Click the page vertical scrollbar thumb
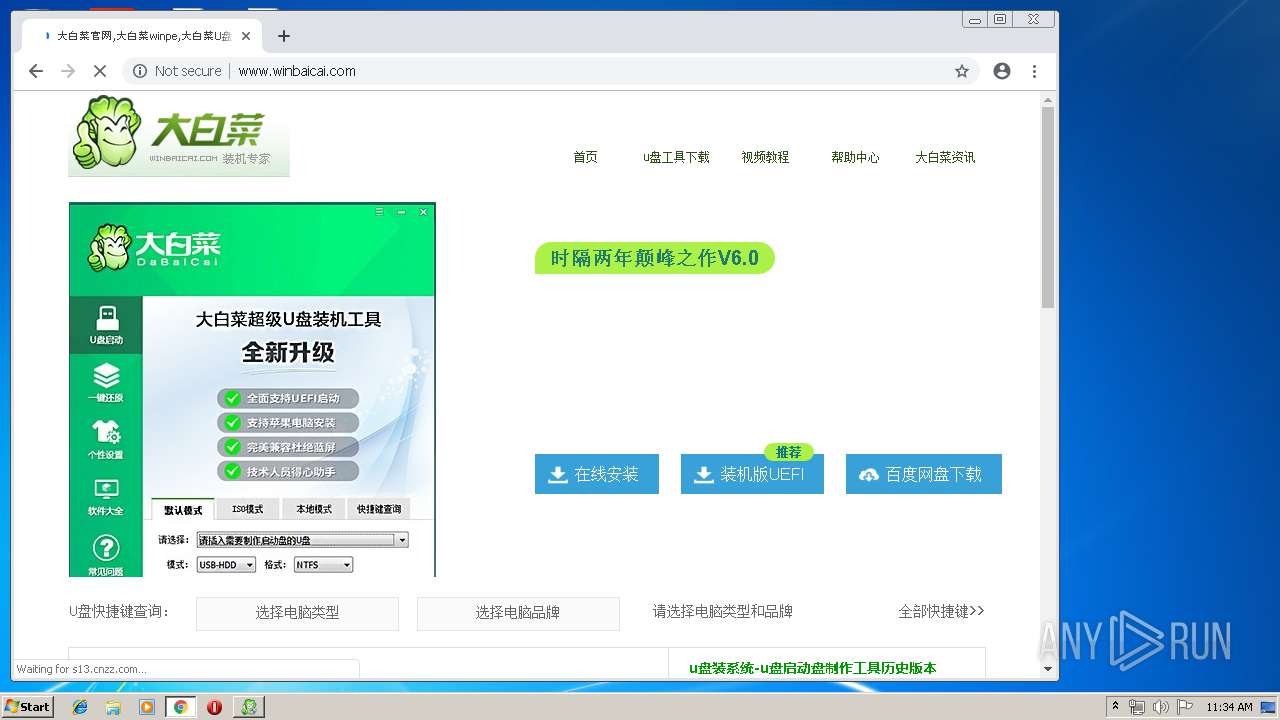This screenshot has width=1280, height=720. coord(1048,207)
